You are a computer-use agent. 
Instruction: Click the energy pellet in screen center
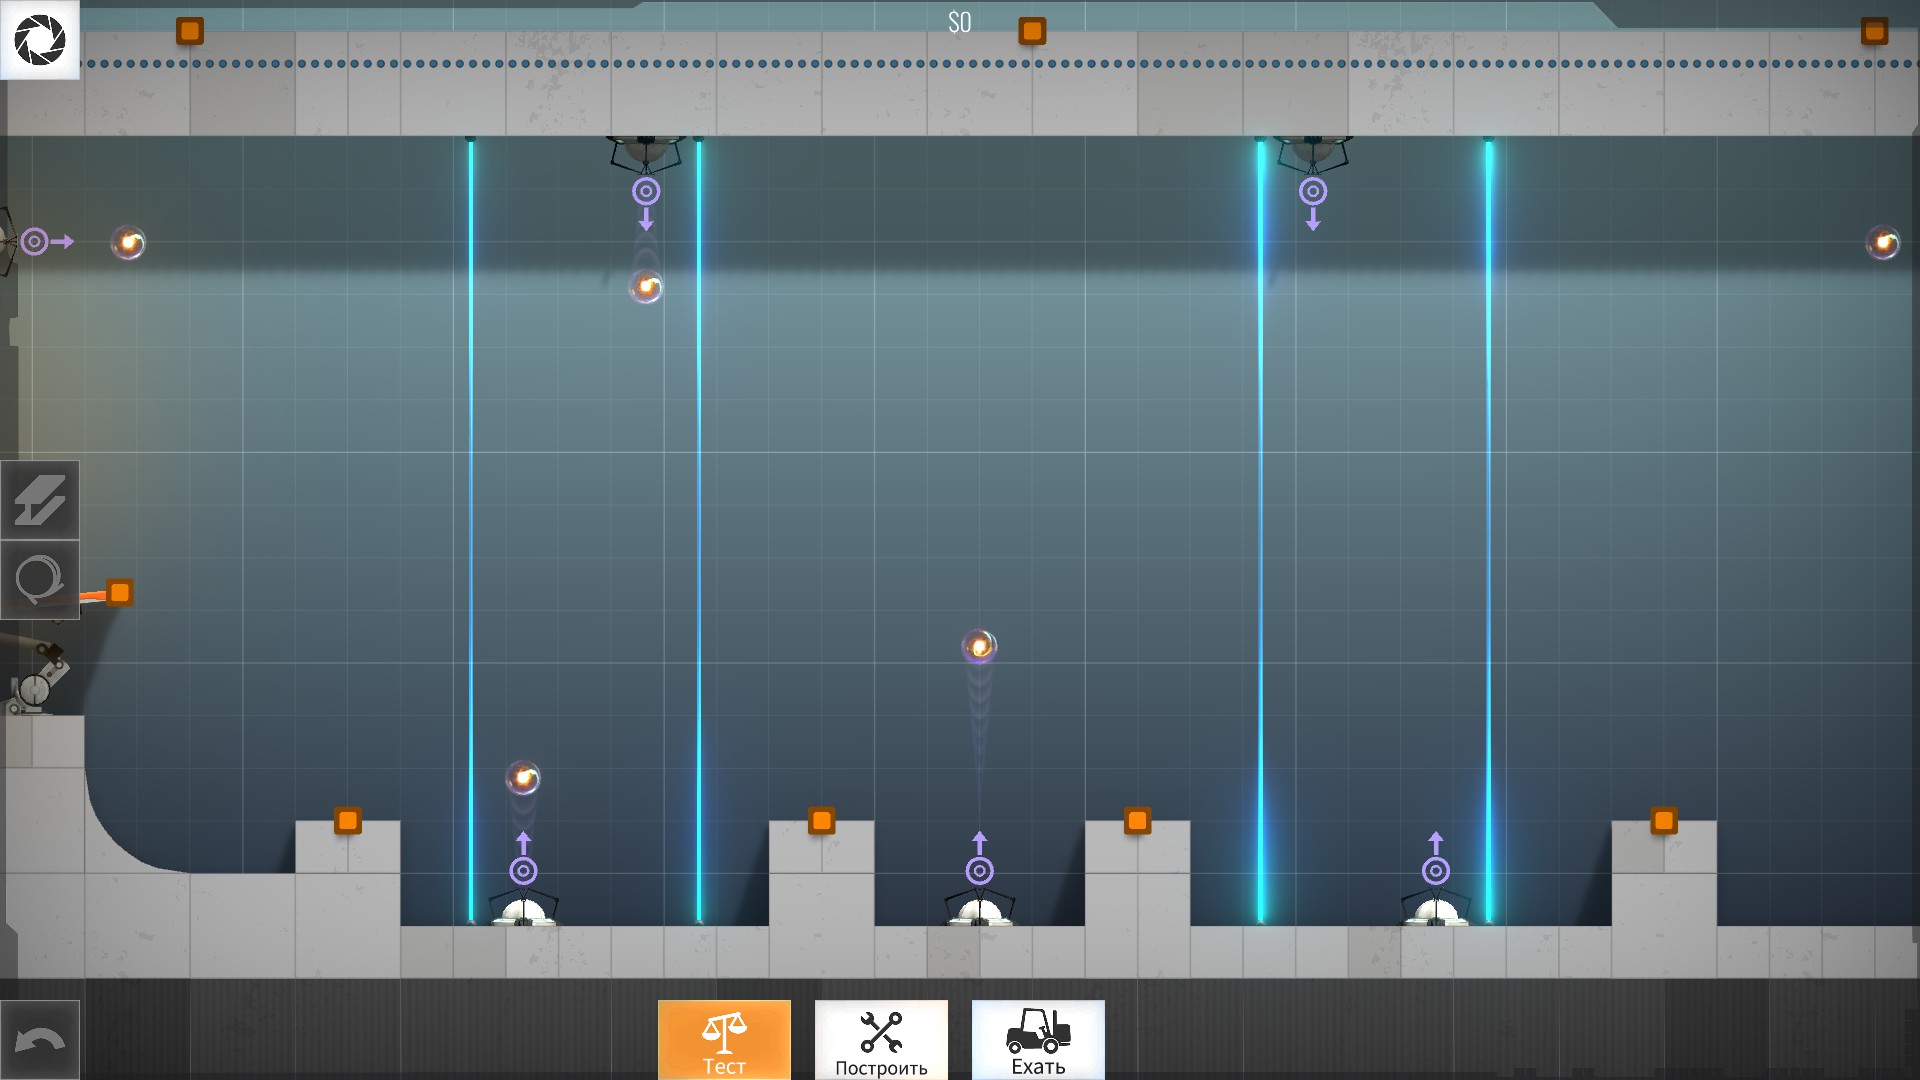click(979, 646)
